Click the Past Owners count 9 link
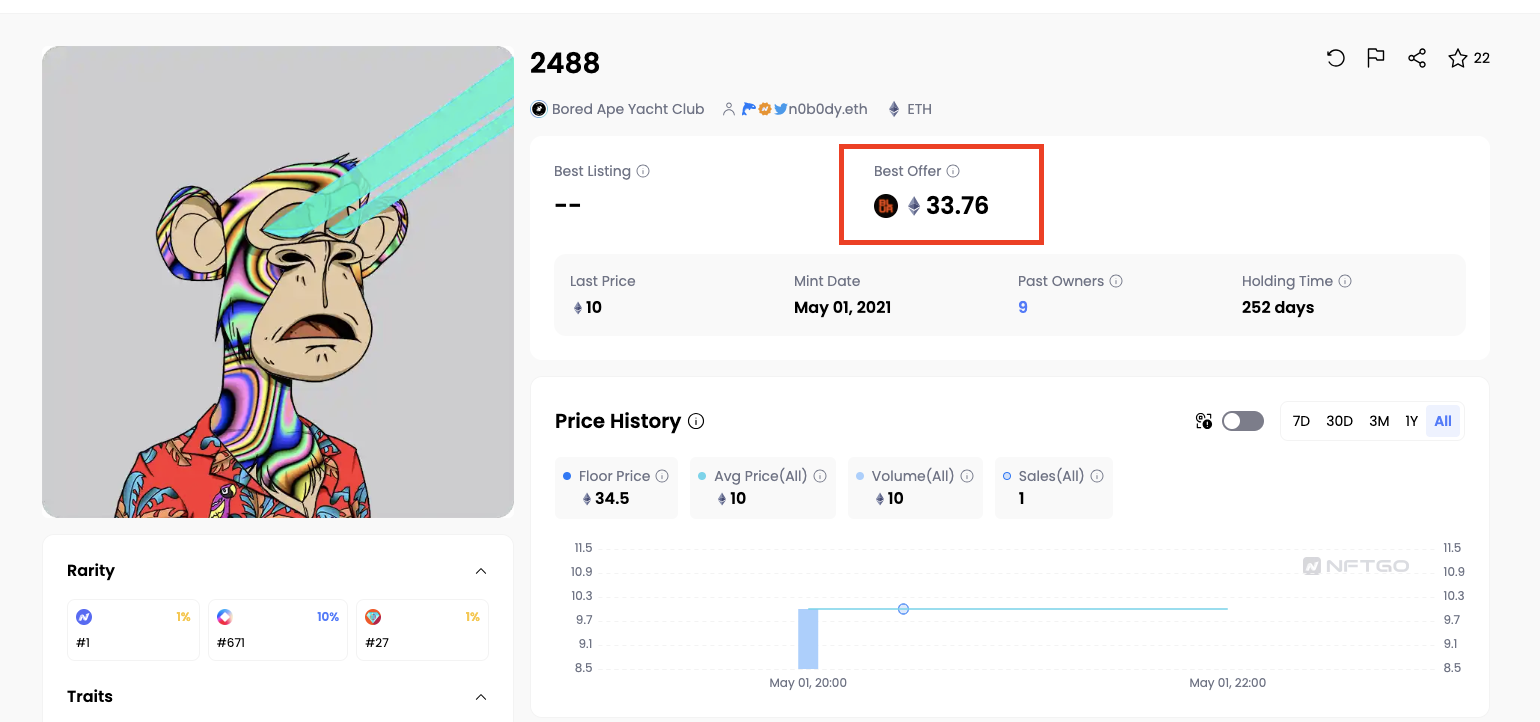This screenshot has height=722, width=1540. pos(1023,307)
